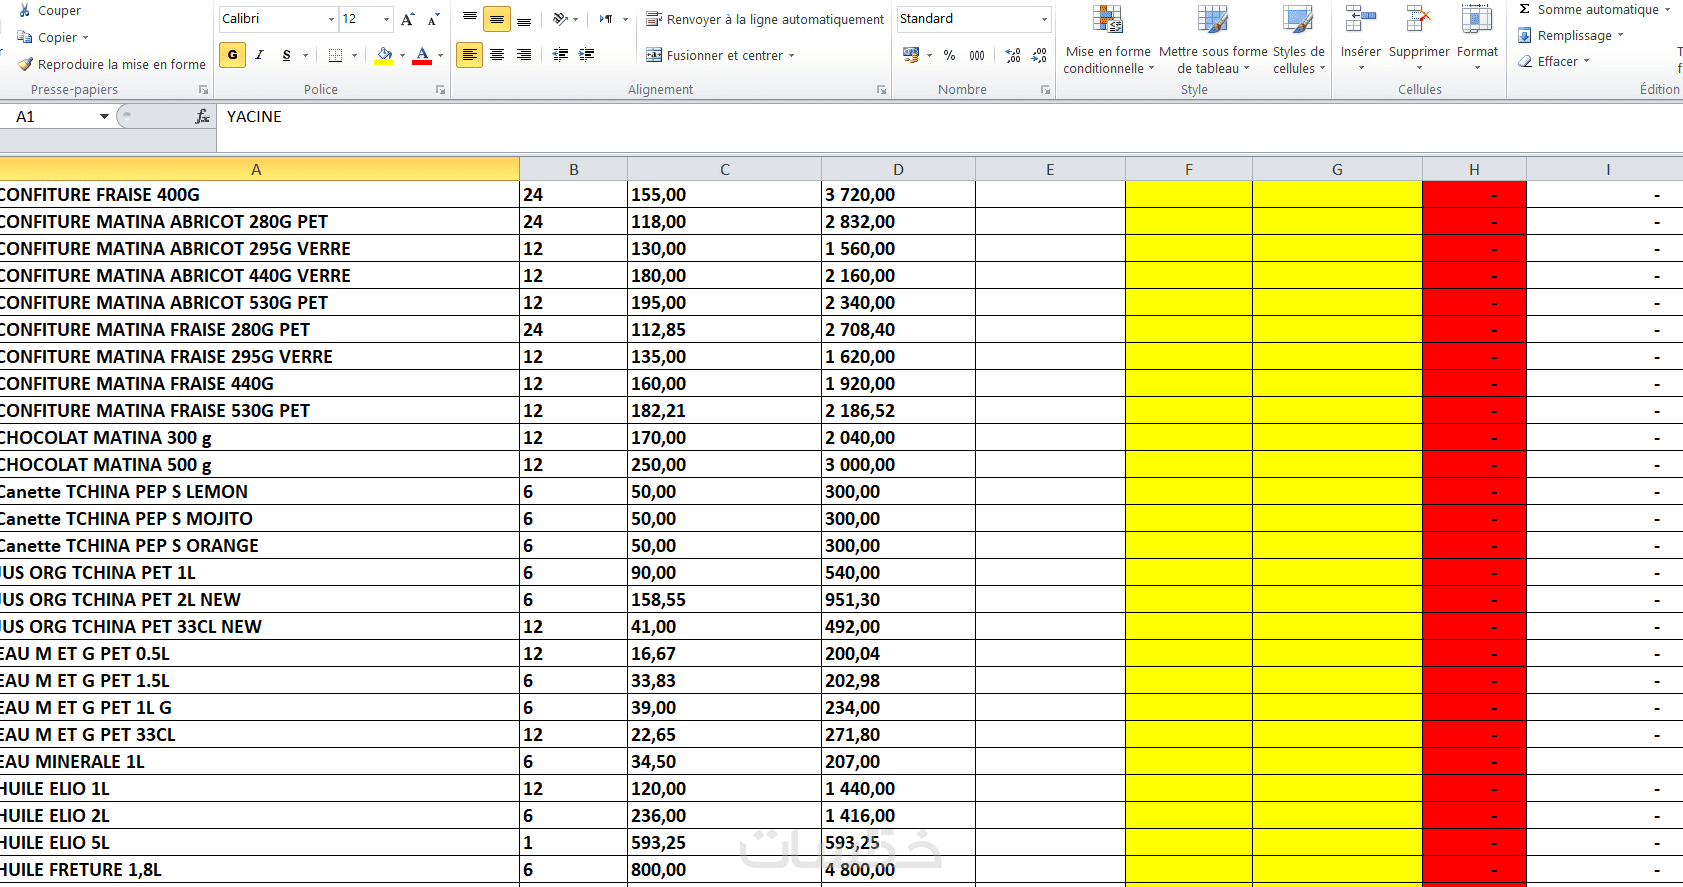Open the Nombre dialog launcher

pos(1045,90)
